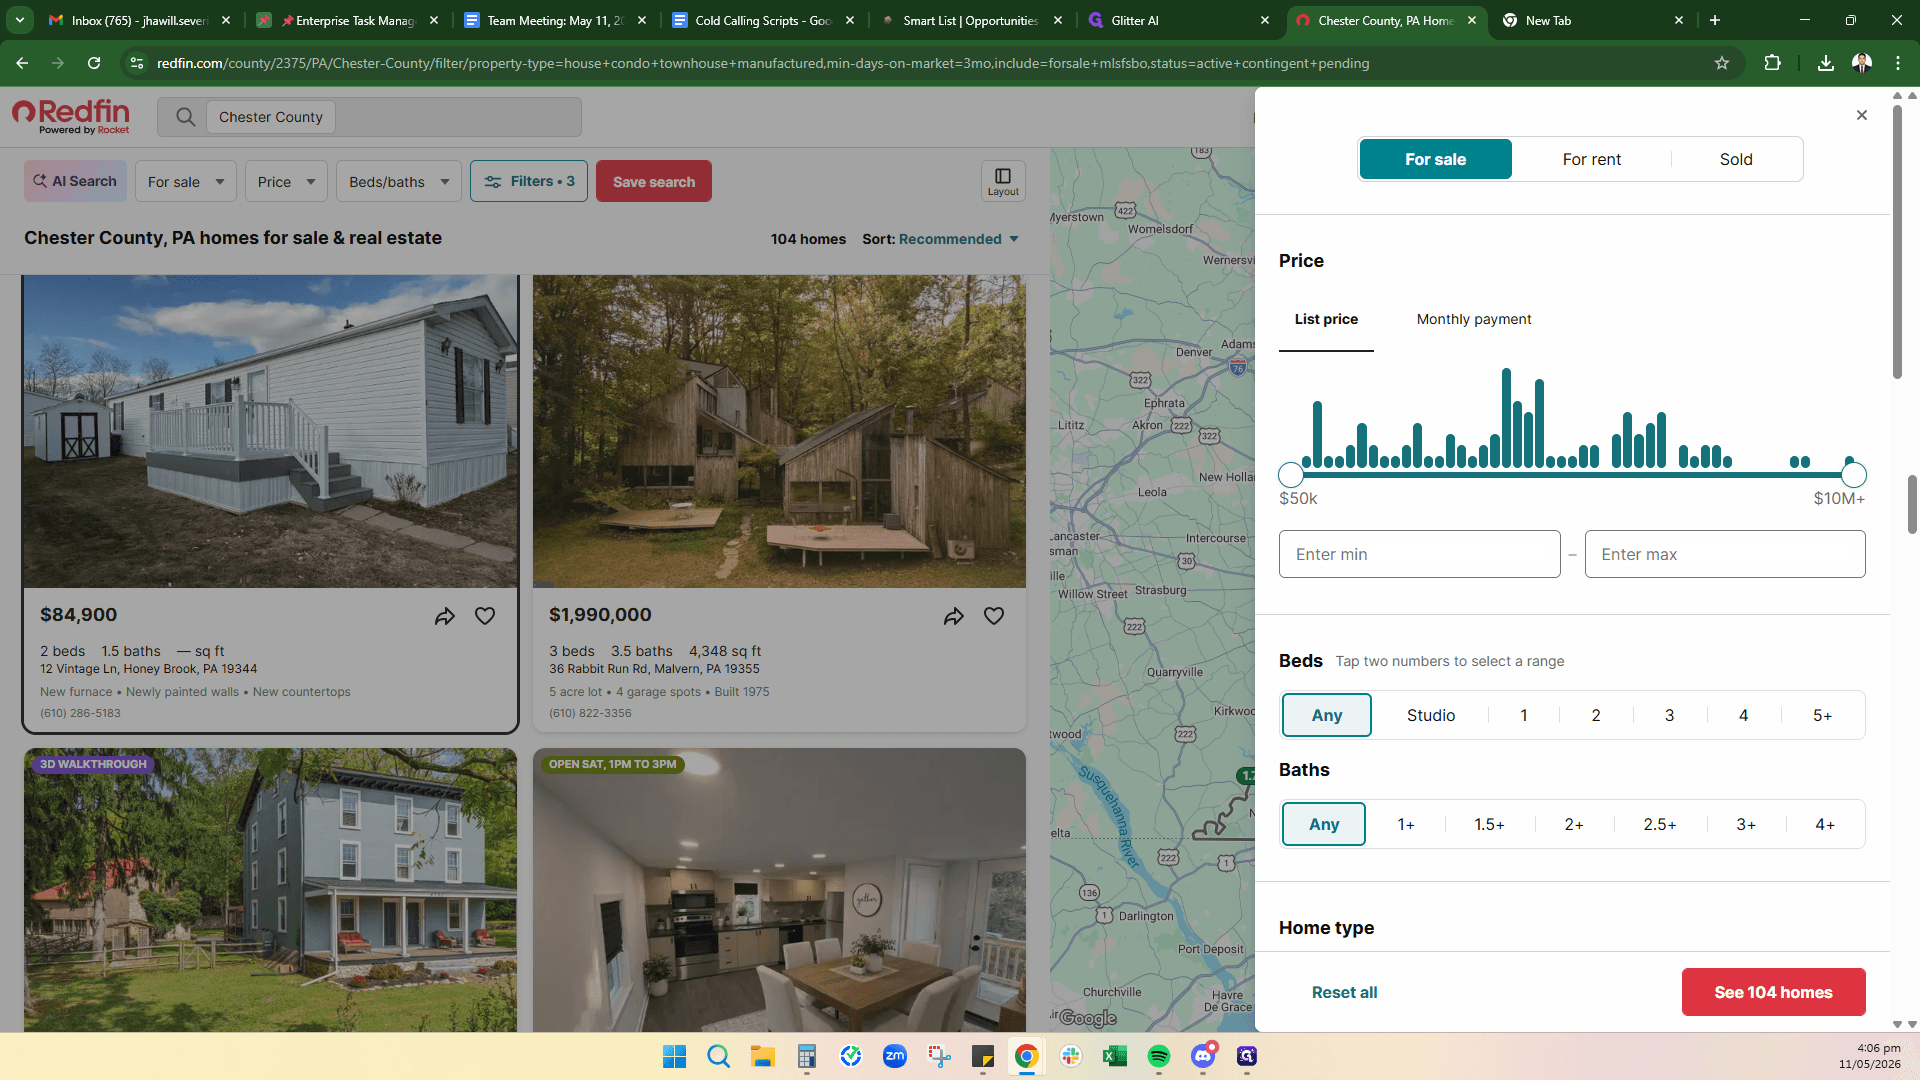Select the For sale toggle in the panel
The width and height of the screenshot is (1920, 1080).
click(x=1435, y=159)
